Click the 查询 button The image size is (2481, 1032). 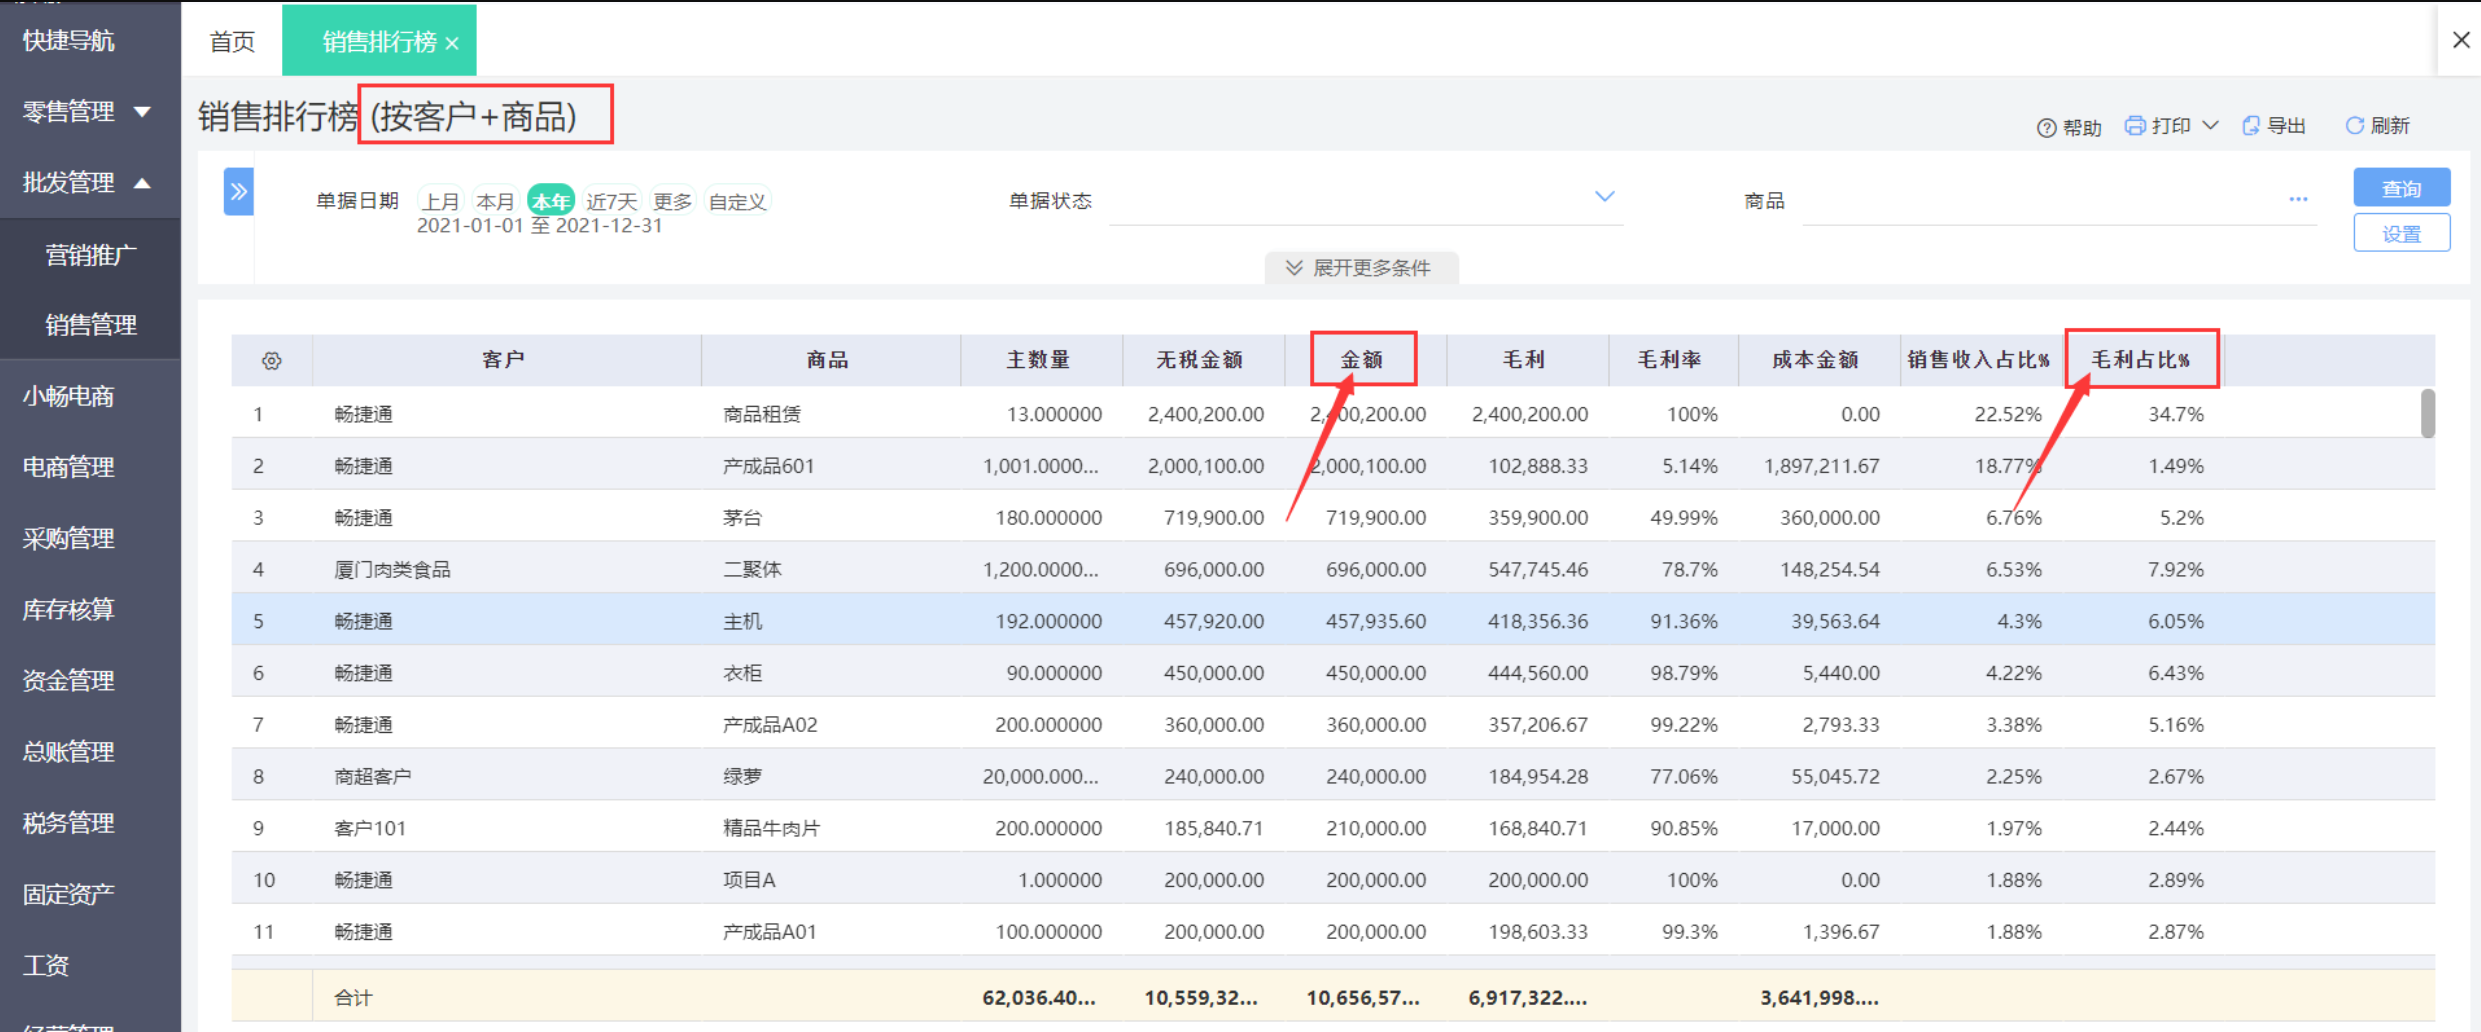coord(2400,188)
